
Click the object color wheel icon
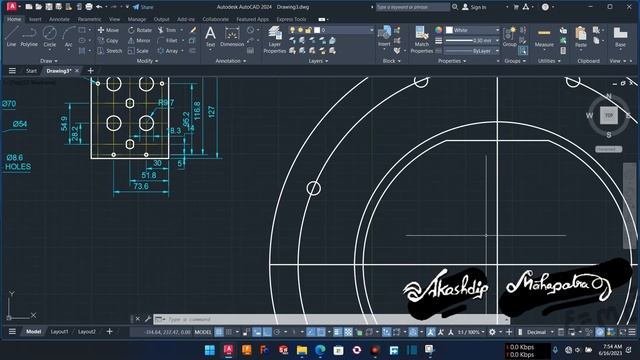click(x=438, y=30)
